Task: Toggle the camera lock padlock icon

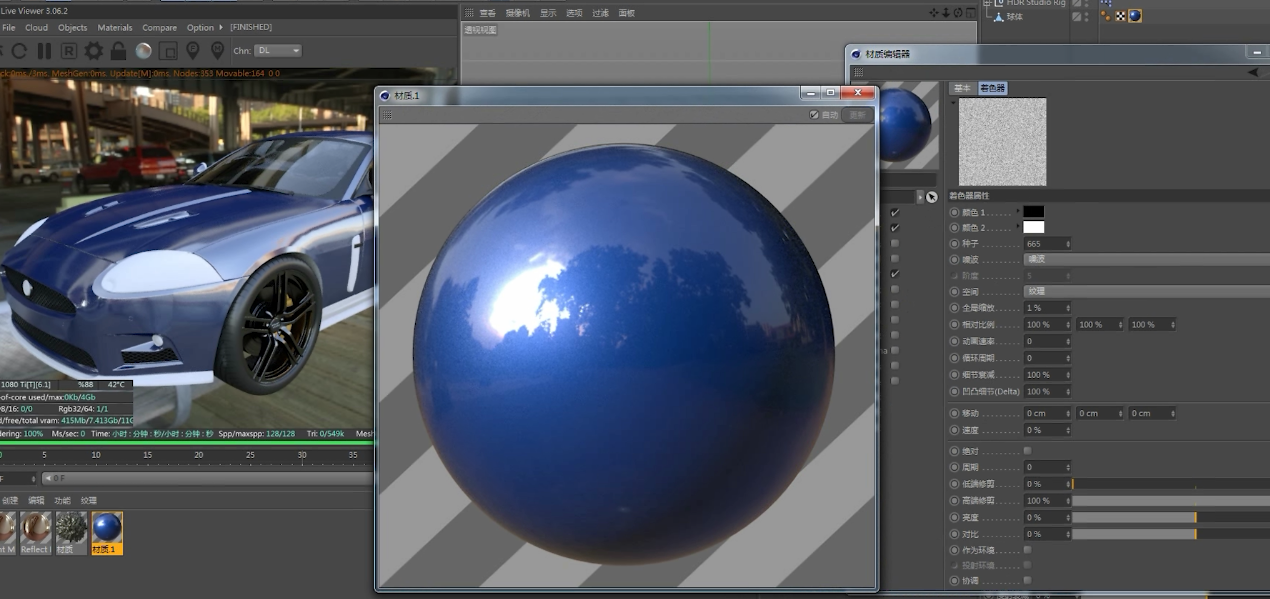Action: tap(118, 50)
